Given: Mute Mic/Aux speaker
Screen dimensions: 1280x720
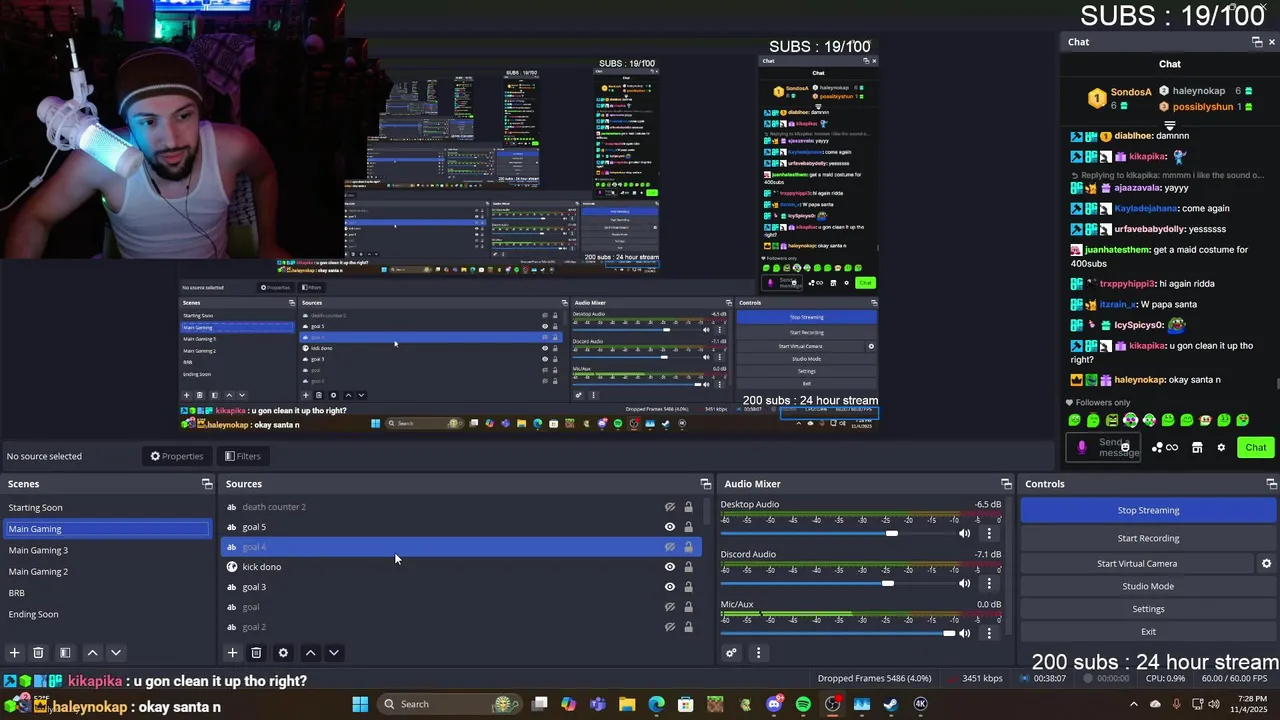Looking at the screenshot, I should [964, 633].
